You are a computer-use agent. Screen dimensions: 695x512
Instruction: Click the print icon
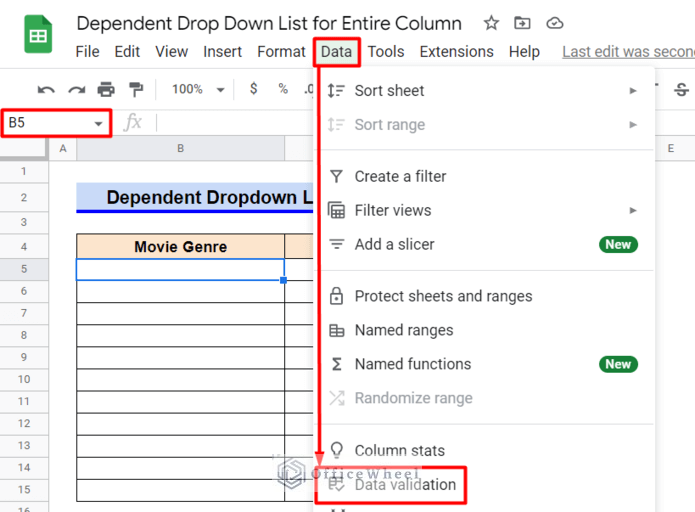tap(106, 90)
